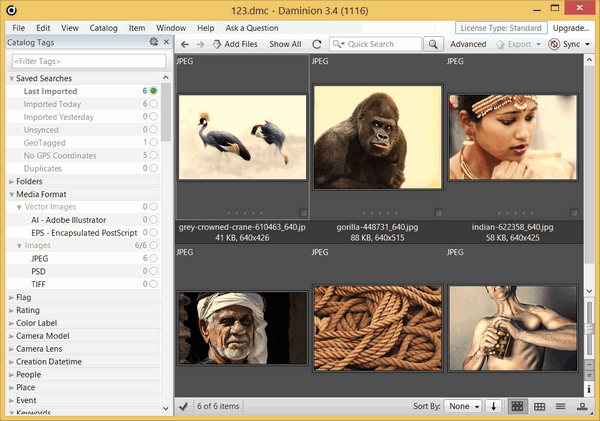Image resolution: width=600 pixels, height=421 pixels.
Task: Toggle the No GPS Coordinates radio circle
Action: coord(153,155)
